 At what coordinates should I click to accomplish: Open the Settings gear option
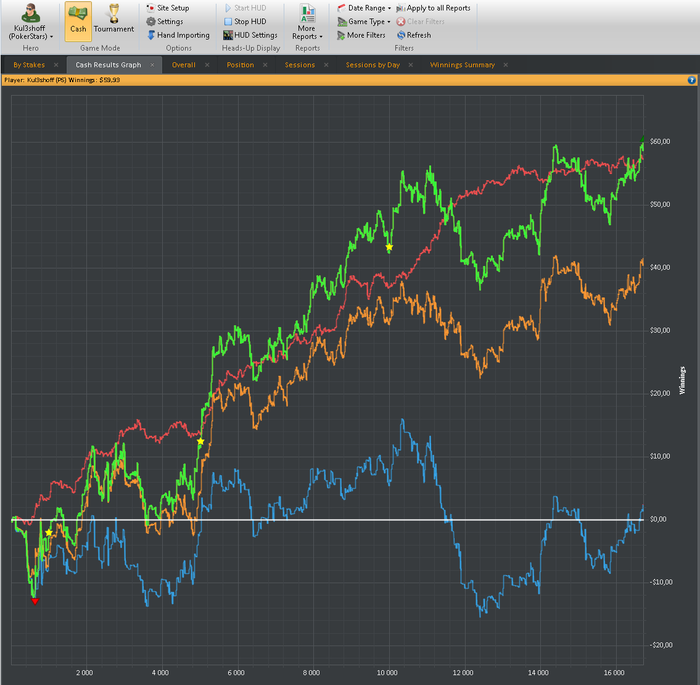(165, 21)
